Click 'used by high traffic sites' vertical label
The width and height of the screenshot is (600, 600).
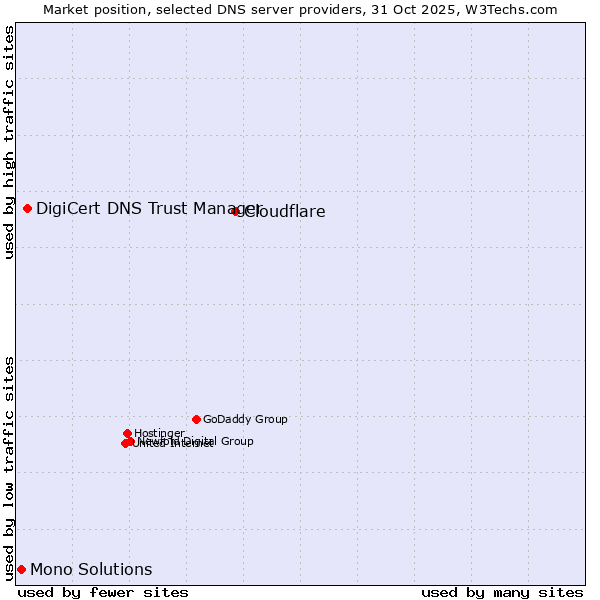tap(9, 142)
